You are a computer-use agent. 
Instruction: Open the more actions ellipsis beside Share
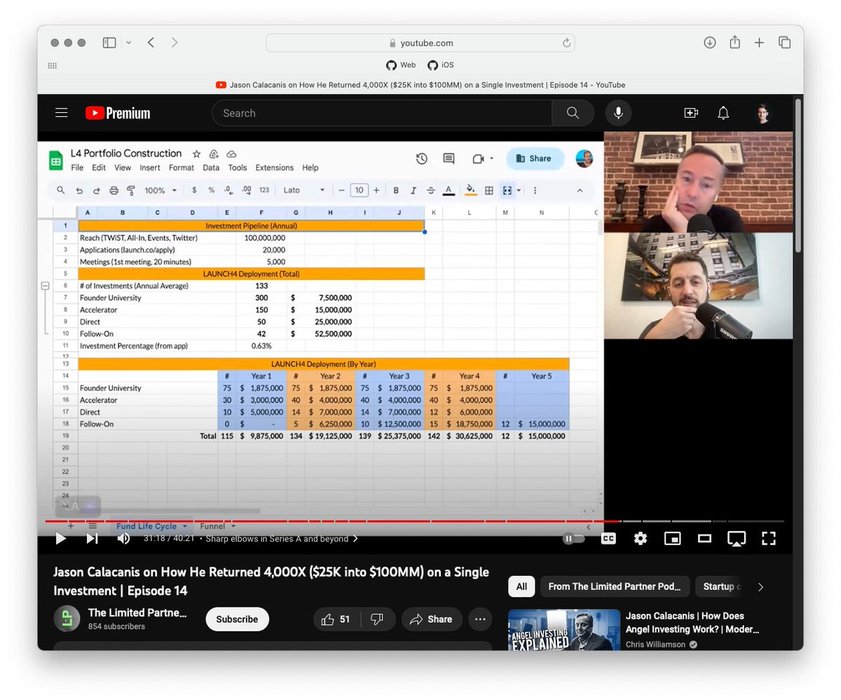[480, 619]
